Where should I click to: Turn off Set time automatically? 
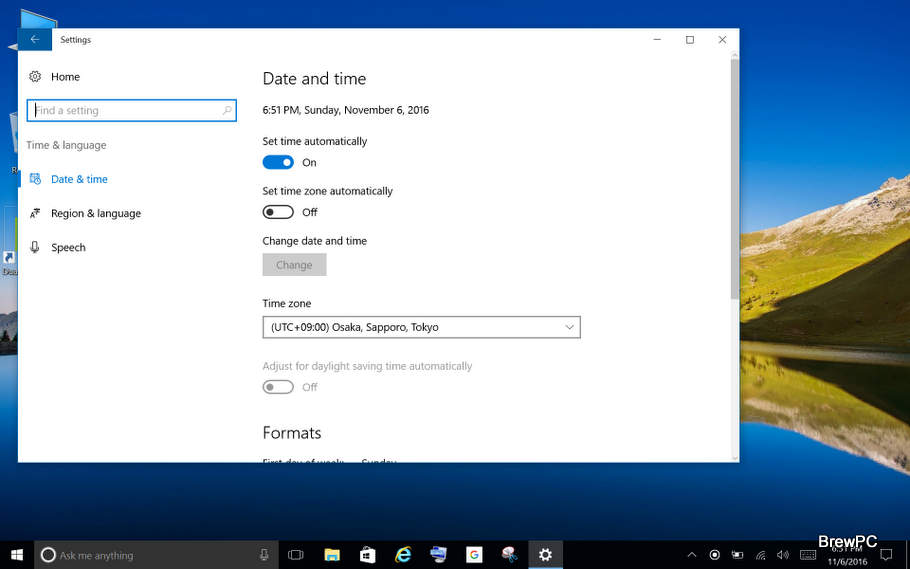[278, 162]
